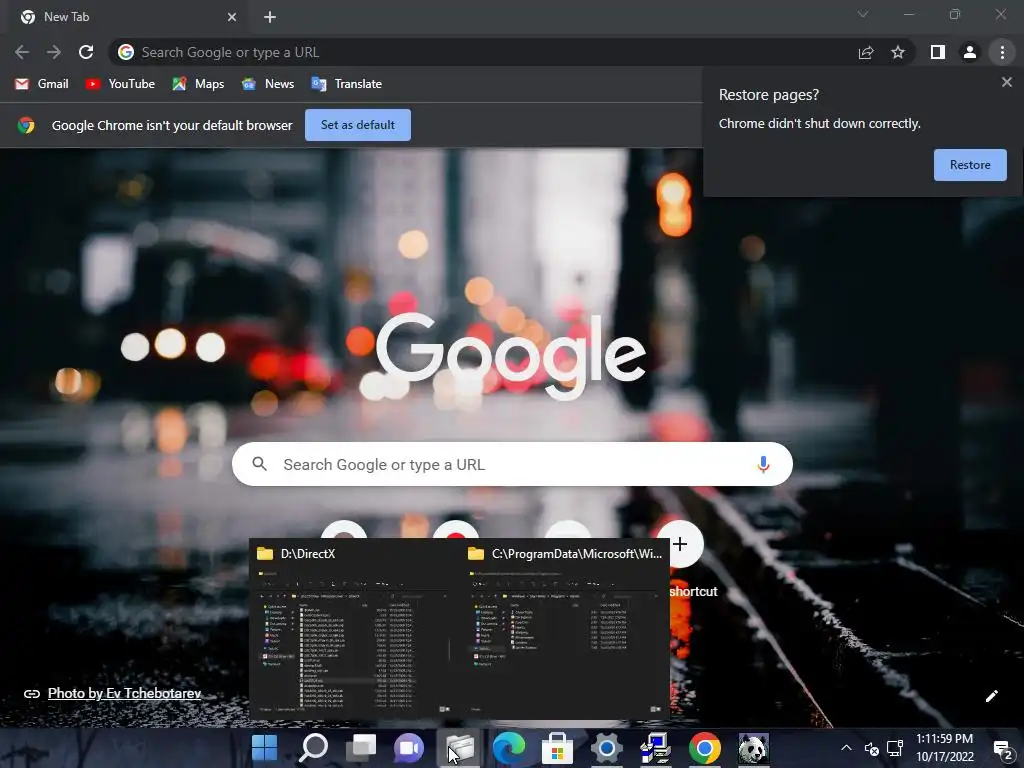Share this page via address bar icon
Viewport: 1024px width, 768px height.
[866, 52]
